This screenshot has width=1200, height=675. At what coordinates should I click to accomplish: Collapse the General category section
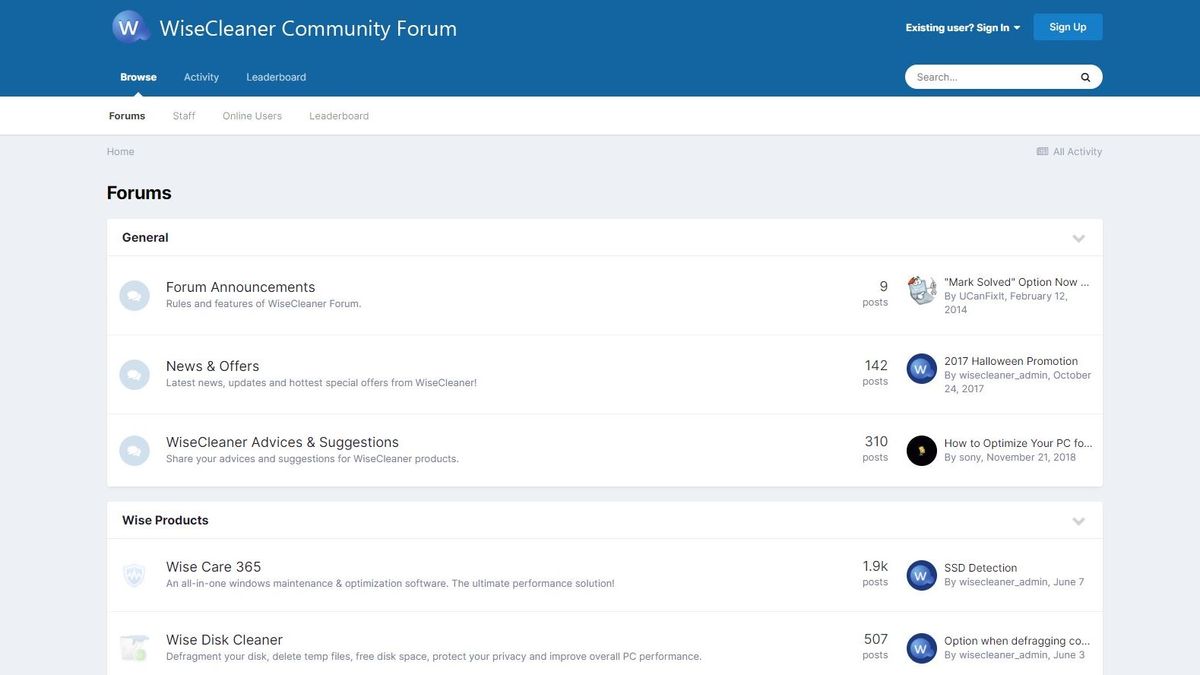pos(1078,238)
